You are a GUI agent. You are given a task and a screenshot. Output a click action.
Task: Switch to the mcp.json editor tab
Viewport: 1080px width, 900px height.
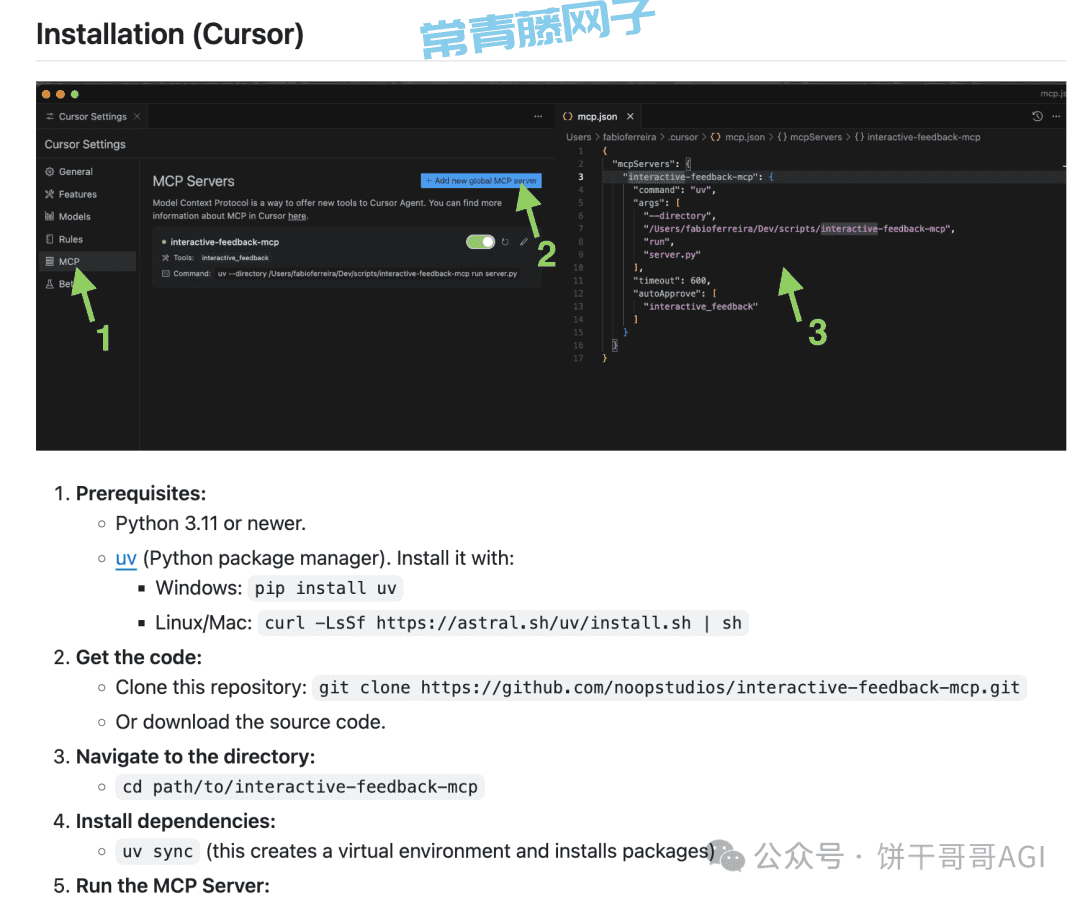tap(596, 117)
